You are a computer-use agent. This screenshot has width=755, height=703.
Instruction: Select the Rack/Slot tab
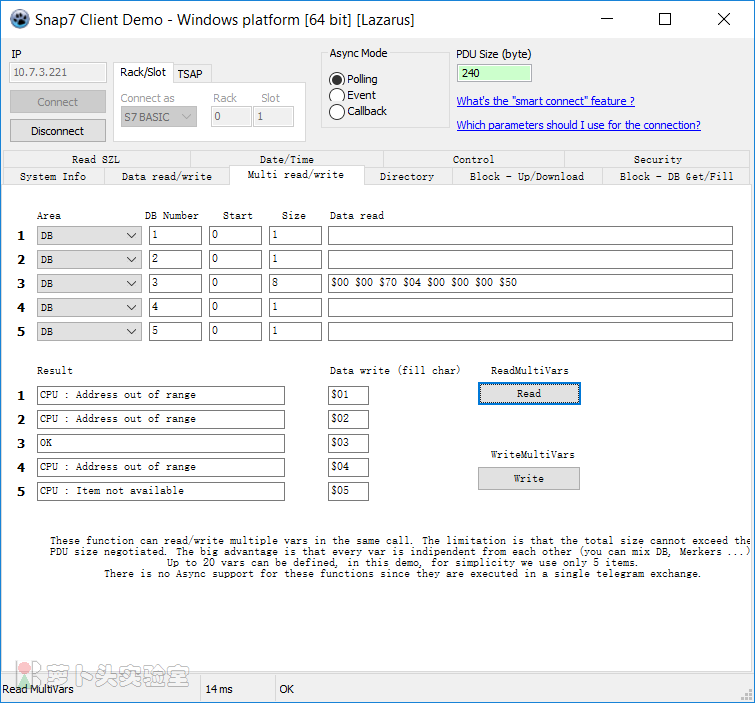143,72
